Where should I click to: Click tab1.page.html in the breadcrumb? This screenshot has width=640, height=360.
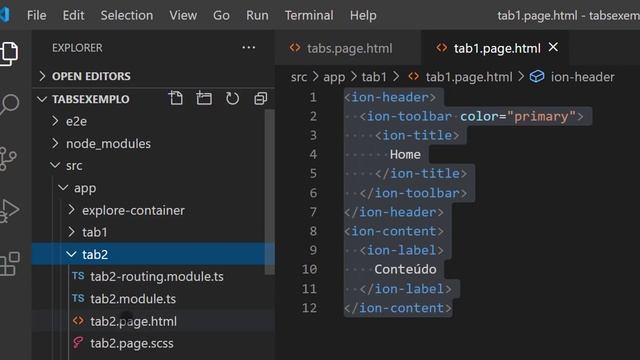(469, 77)
